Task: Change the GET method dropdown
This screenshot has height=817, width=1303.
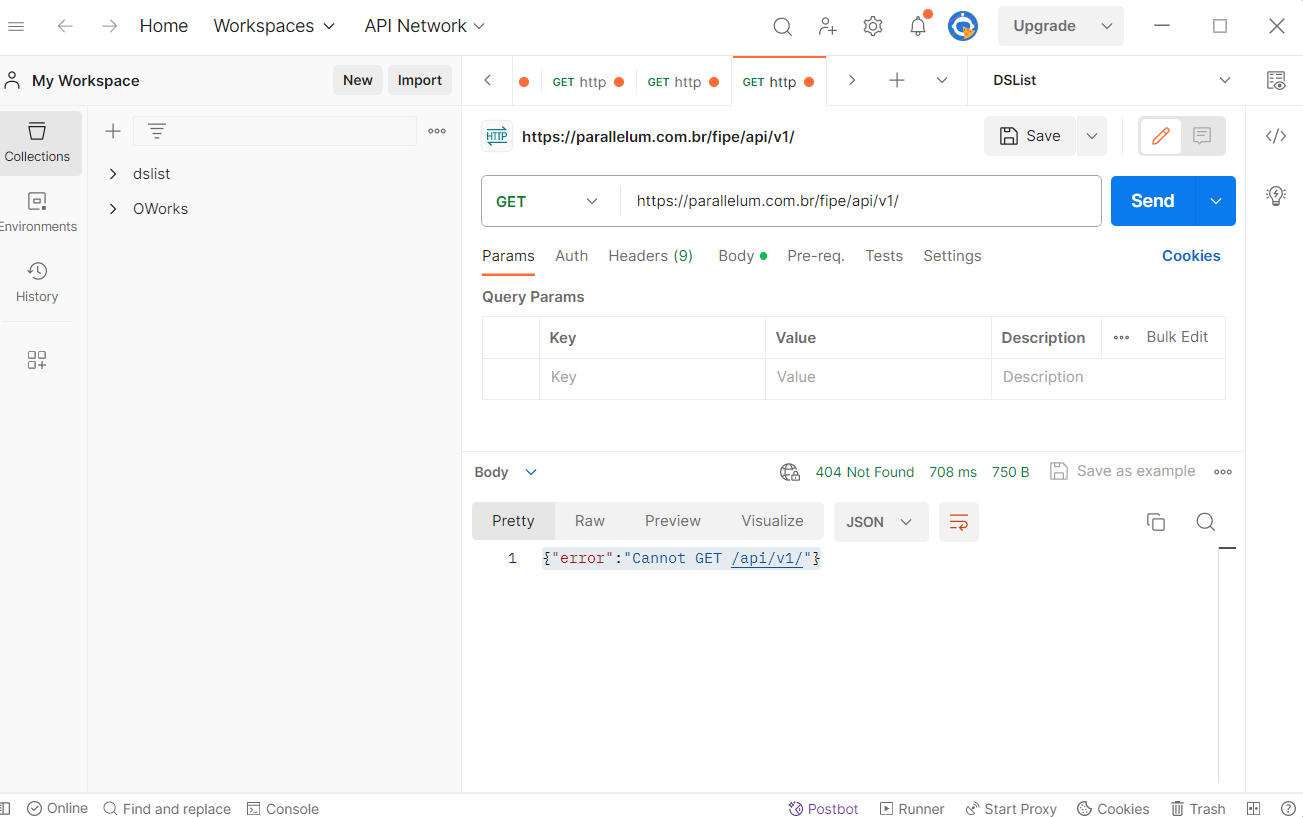Action: [x=547, y=201]
